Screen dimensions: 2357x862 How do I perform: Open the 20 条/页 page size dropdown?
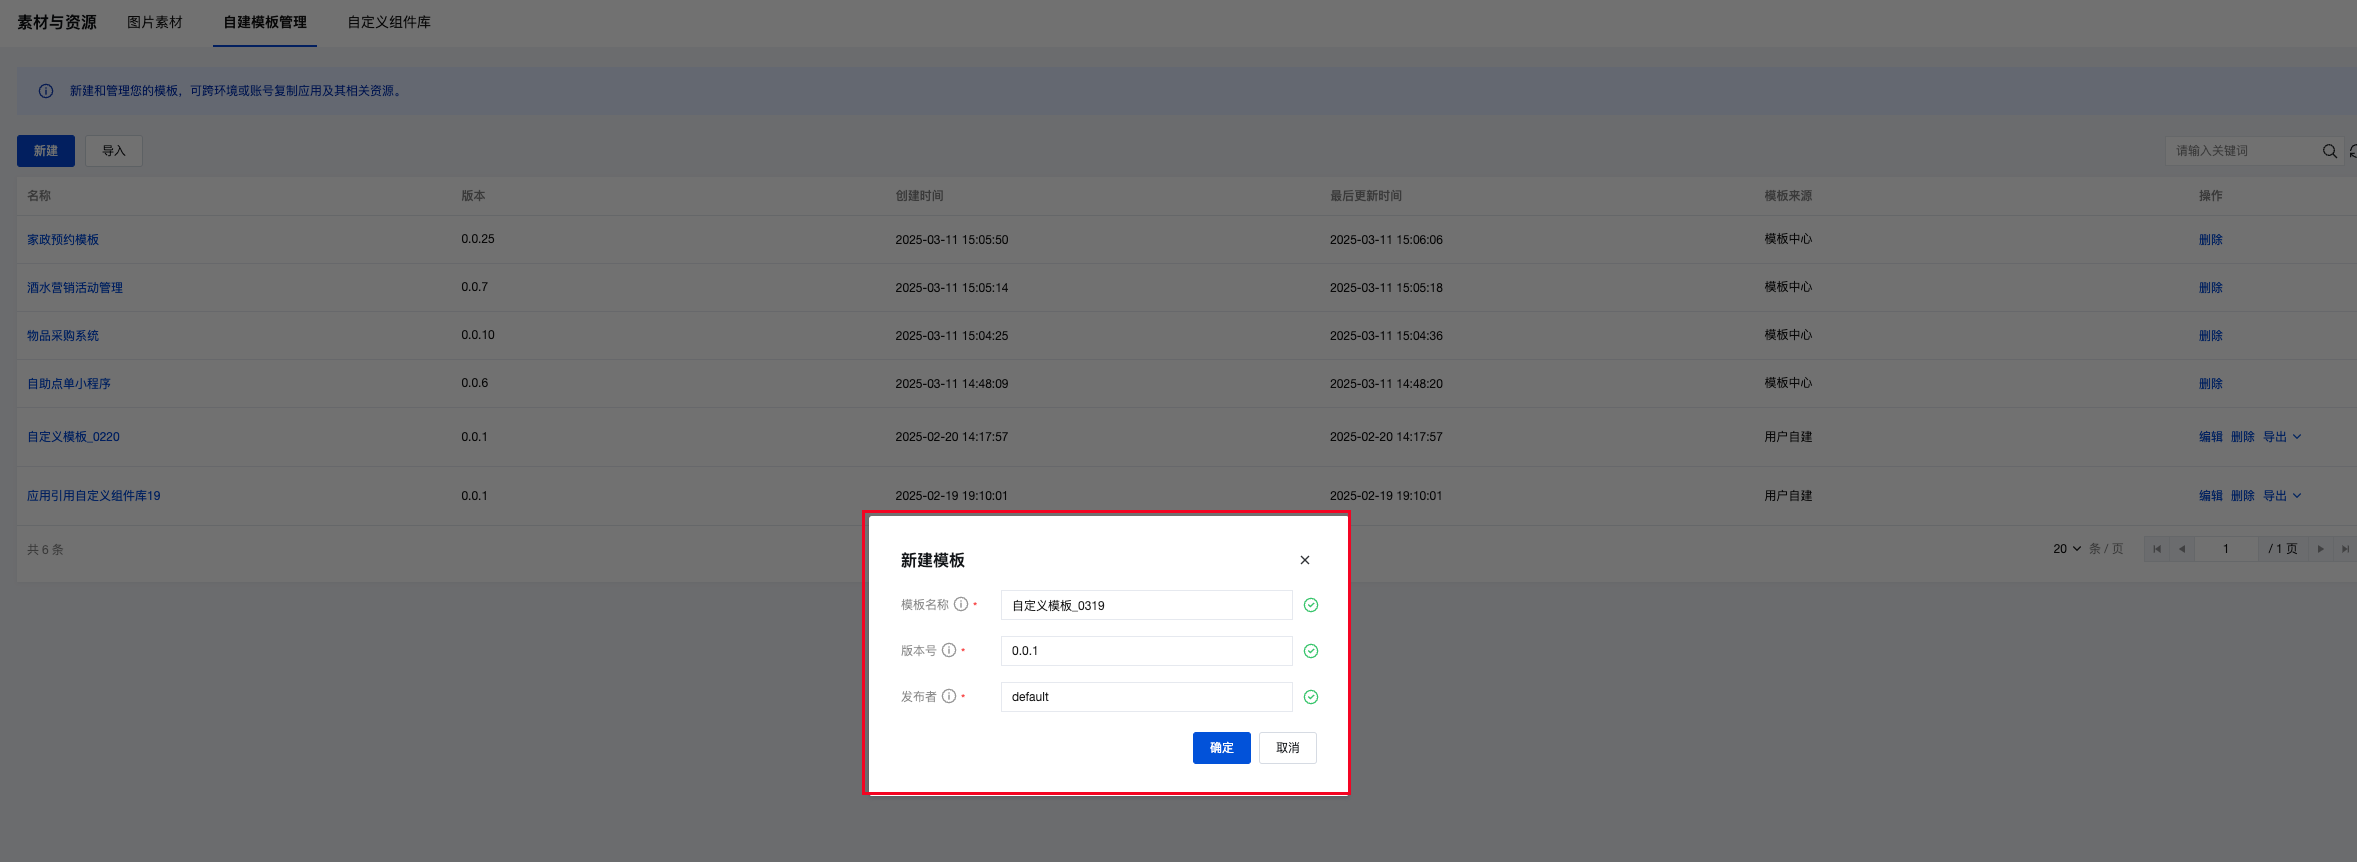[x=2067, y=549]
